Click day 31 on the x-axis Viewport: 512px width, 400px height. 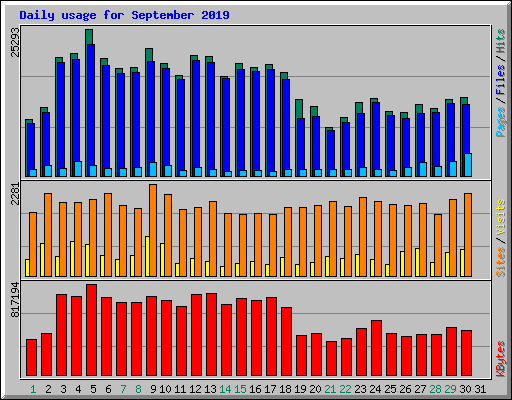480,389
